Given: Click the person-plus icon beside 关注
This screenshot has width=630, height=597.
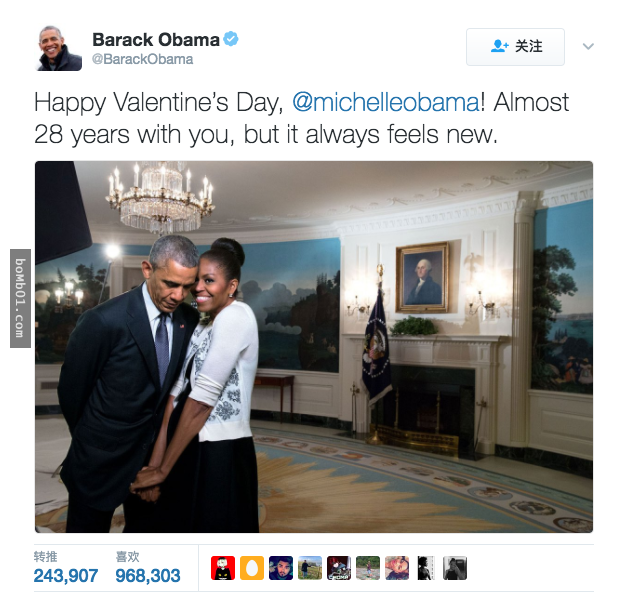Looking at the screenshot, I should (x=499, y=46).
